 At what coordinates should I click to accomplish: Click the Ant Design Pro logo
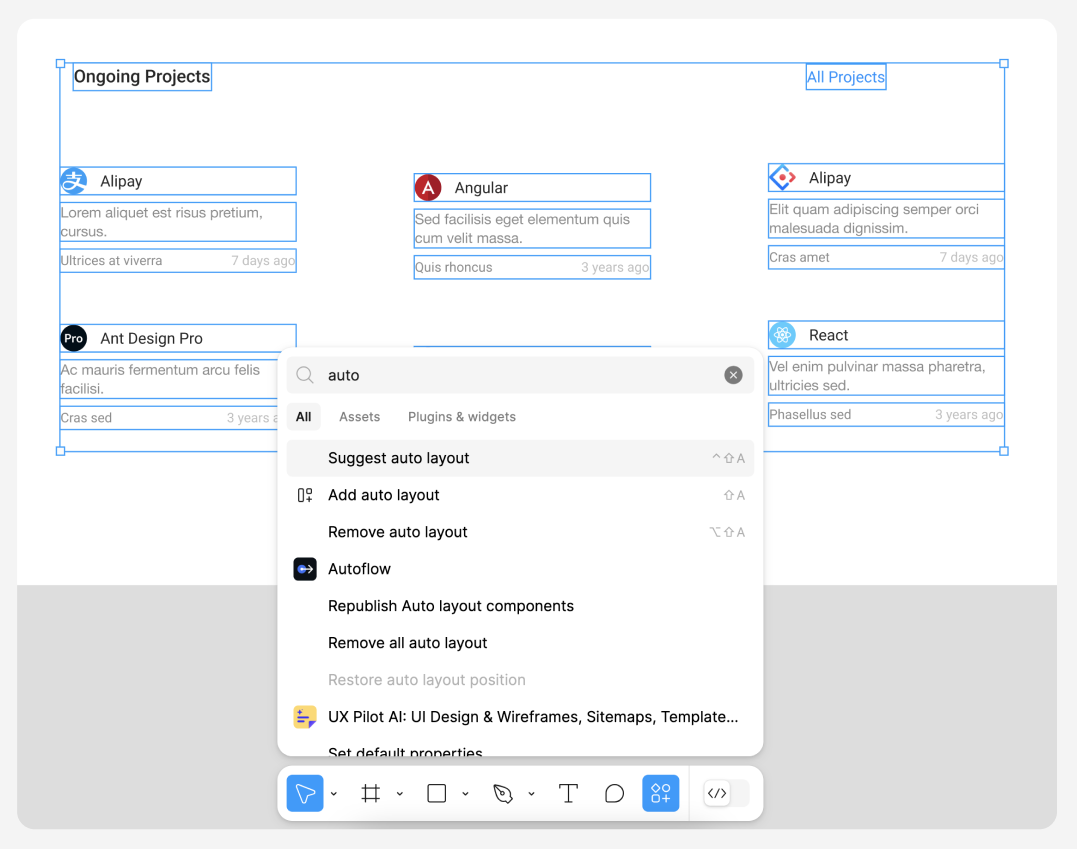point(73,338)
